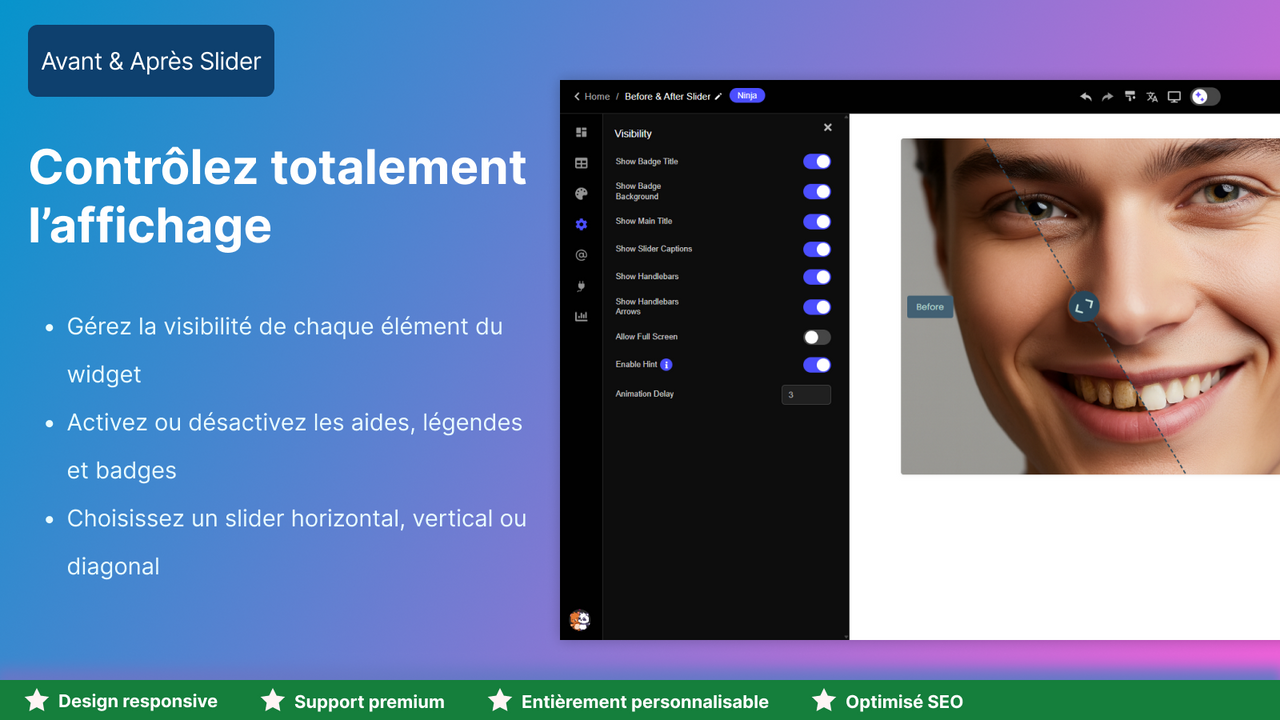Toggle Show Badge Title switch

point(817,161)
